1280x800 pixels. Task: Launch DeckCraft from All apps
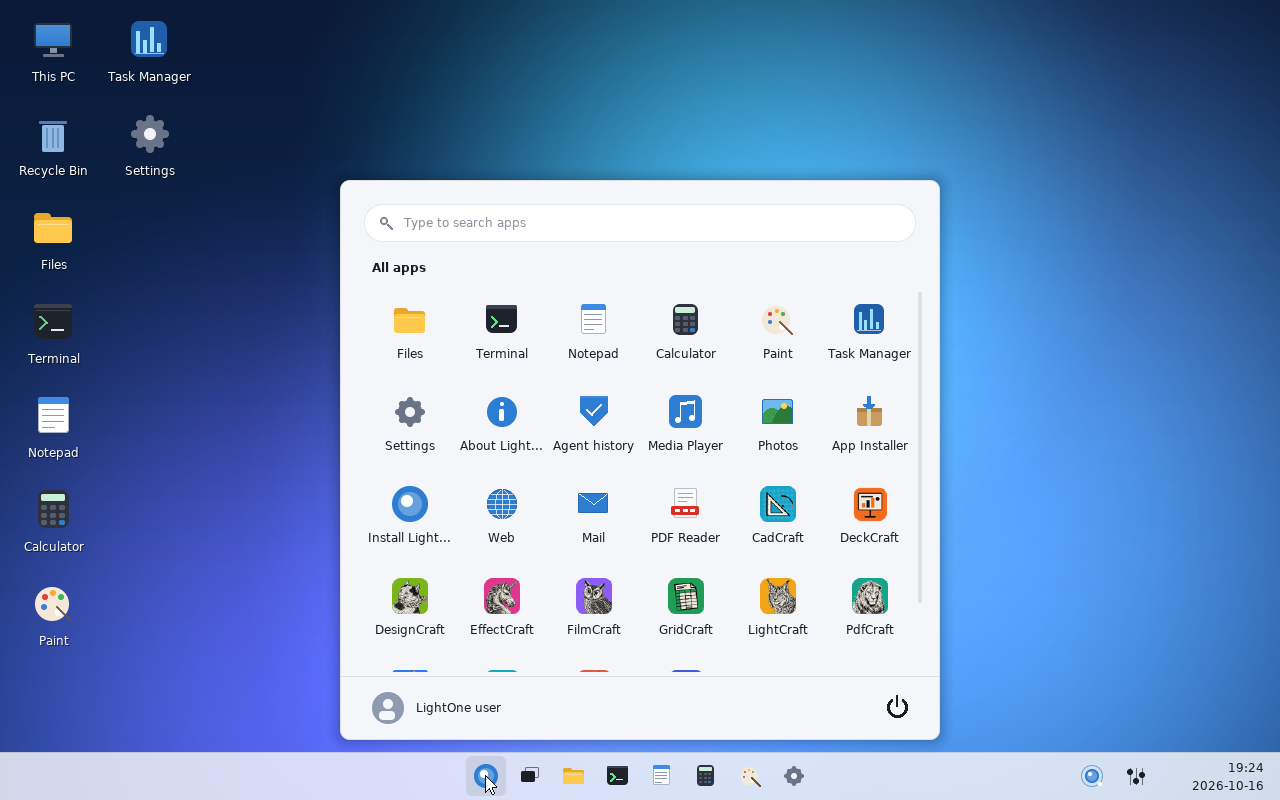[x=869, y=515]
